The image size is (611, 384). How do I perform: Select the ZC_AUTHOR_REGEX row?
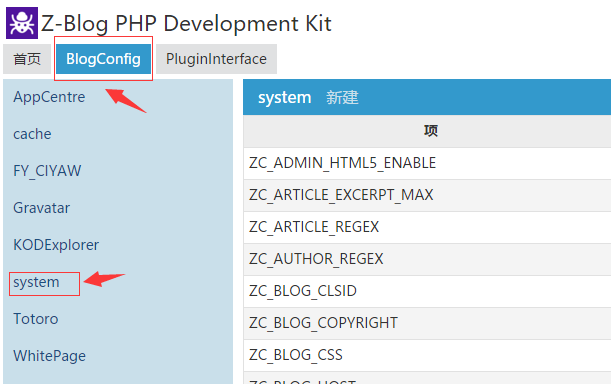(427, 259)
